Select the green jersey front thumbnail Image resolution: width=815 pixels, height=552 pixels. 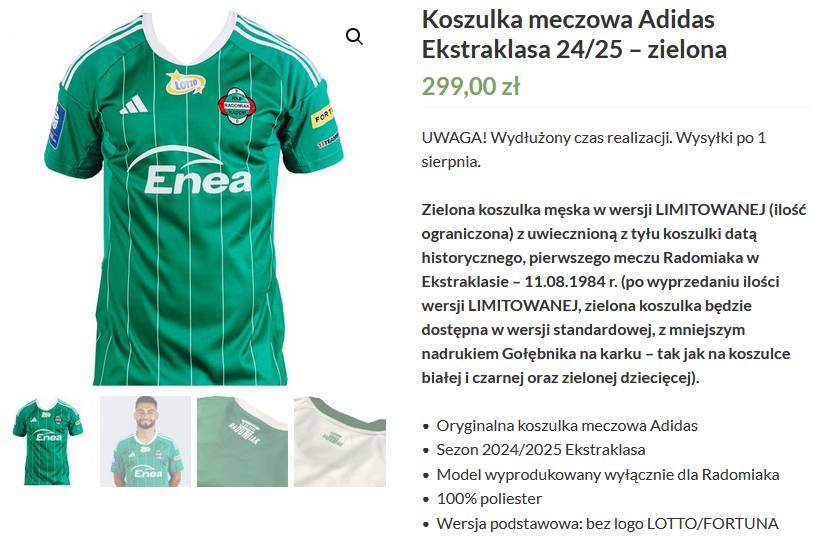[x=48, y=441]
